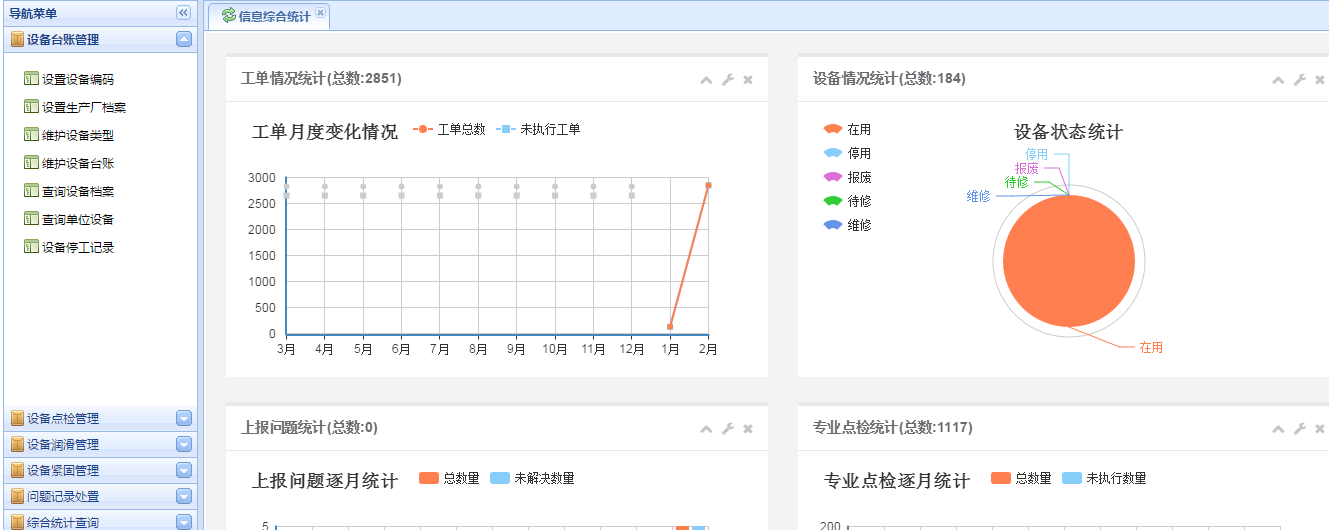Image resolution: width=1329 pixels, height=530 pixels.
Task: Close the 信息综合统计 tab
Action: (320, 13)
